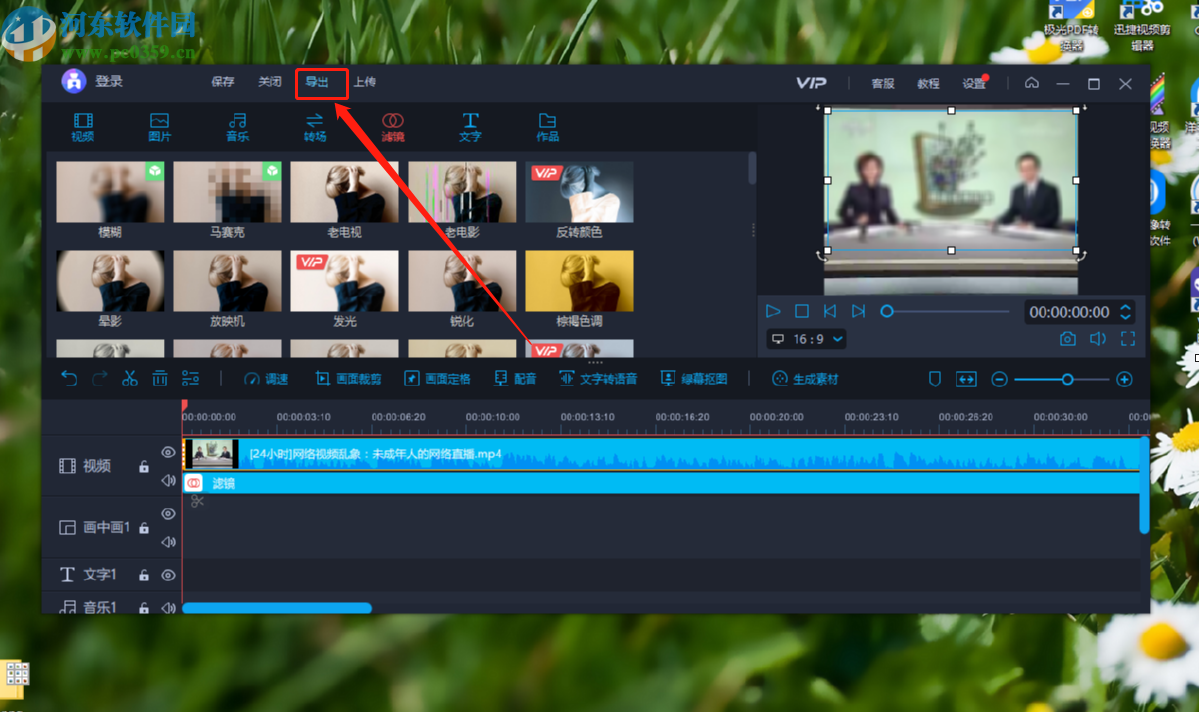
Task: Click the zoom-in plus icon on timeline
Action: tap(1124, 379)
